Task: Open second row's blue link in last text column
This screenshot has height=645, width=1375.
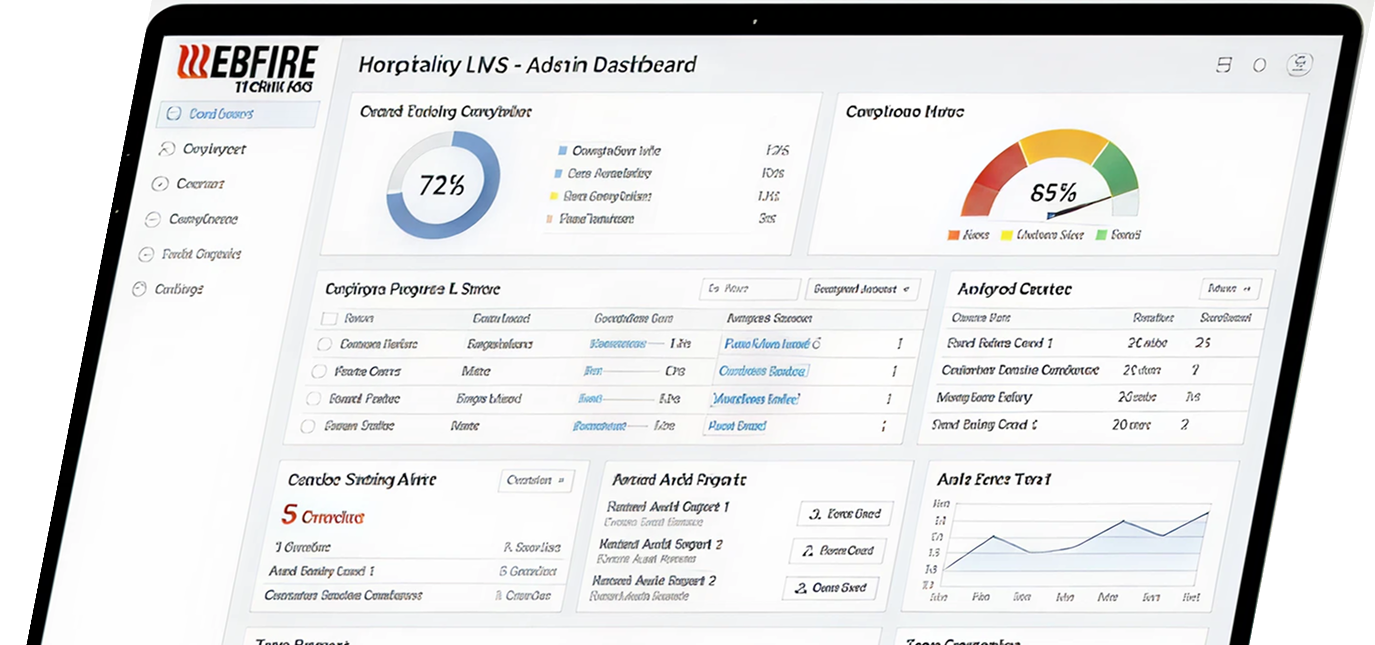Action: (762, 371)
